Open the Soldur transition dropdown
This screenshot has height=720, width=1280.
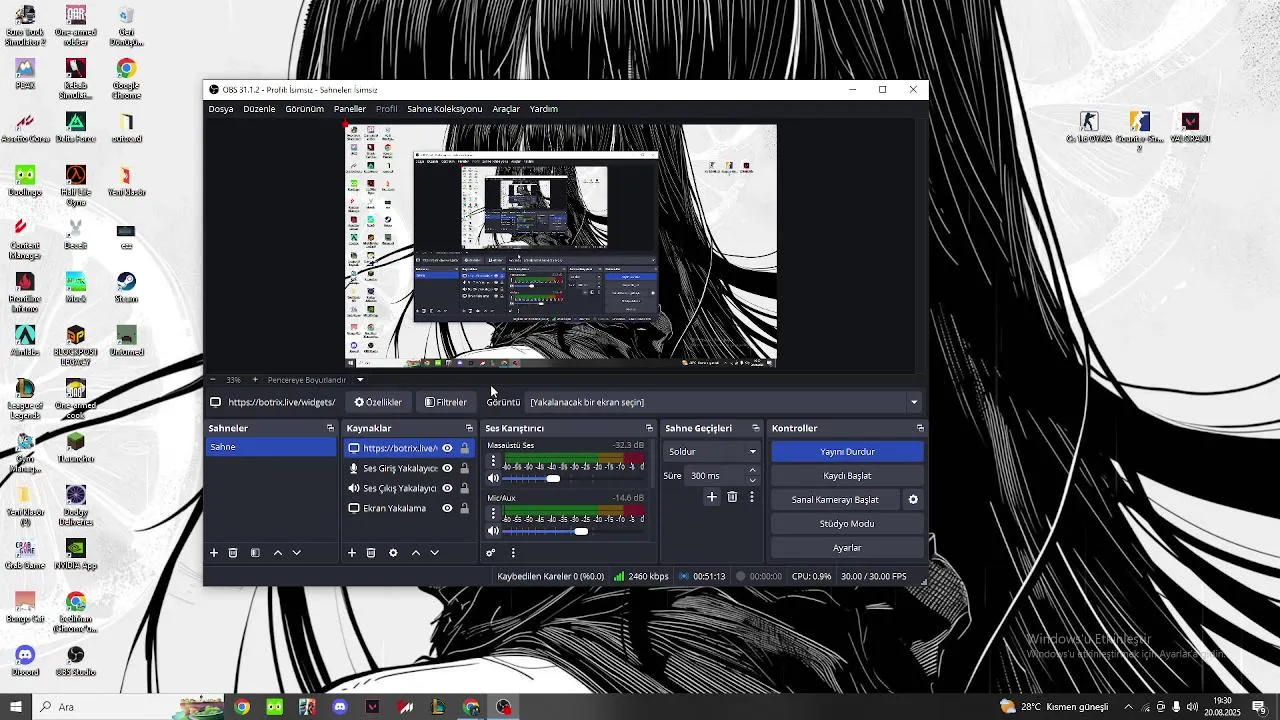pos(712,452)
